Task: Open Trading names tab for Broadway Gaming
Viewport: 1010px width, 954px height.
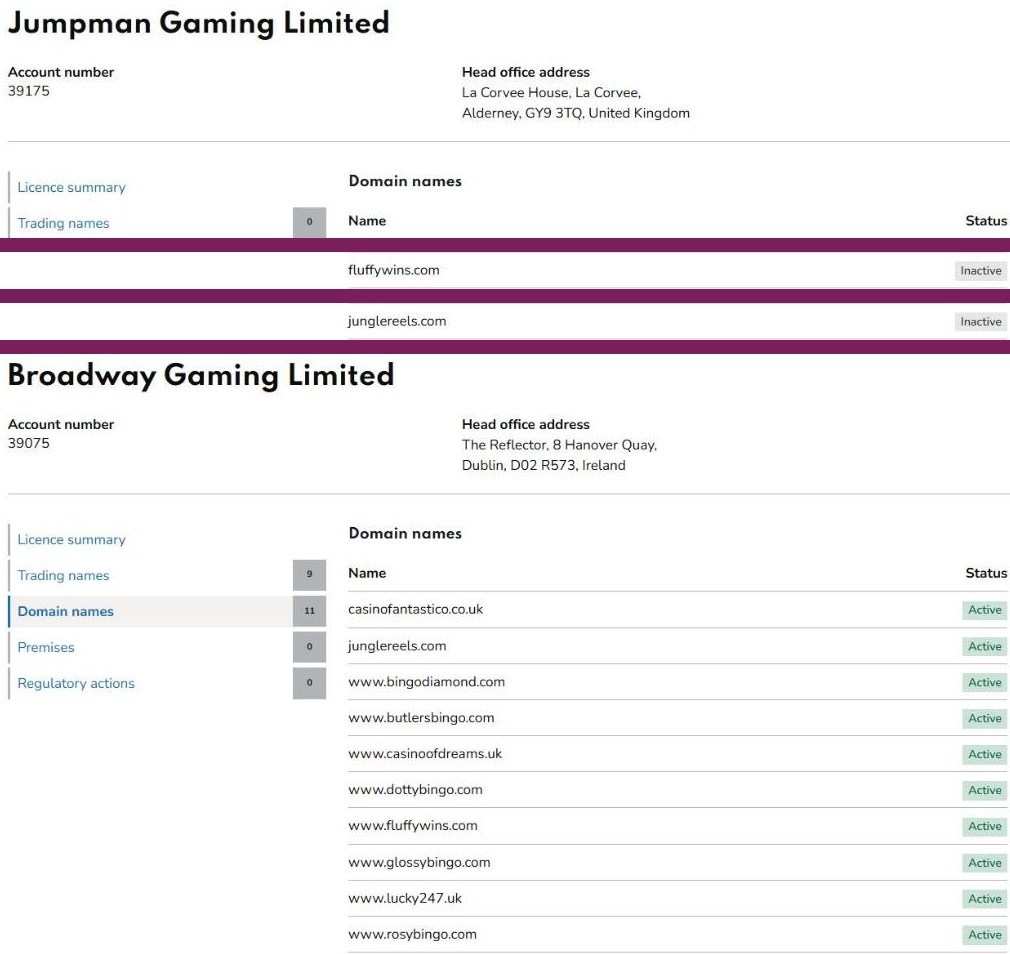Action: click(63, 575)
